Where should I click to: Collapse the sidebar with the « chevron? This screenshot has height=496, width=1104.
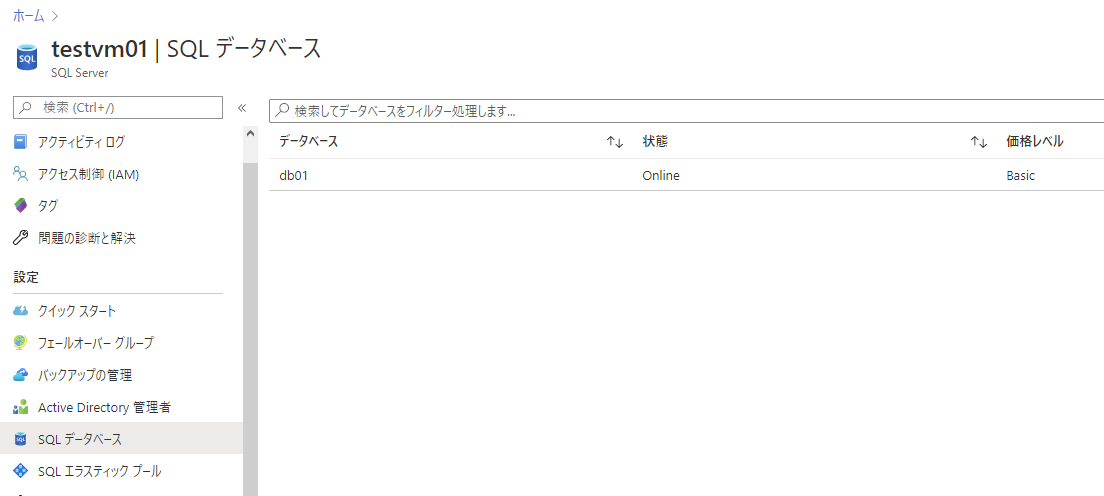(x=242, y=108)
